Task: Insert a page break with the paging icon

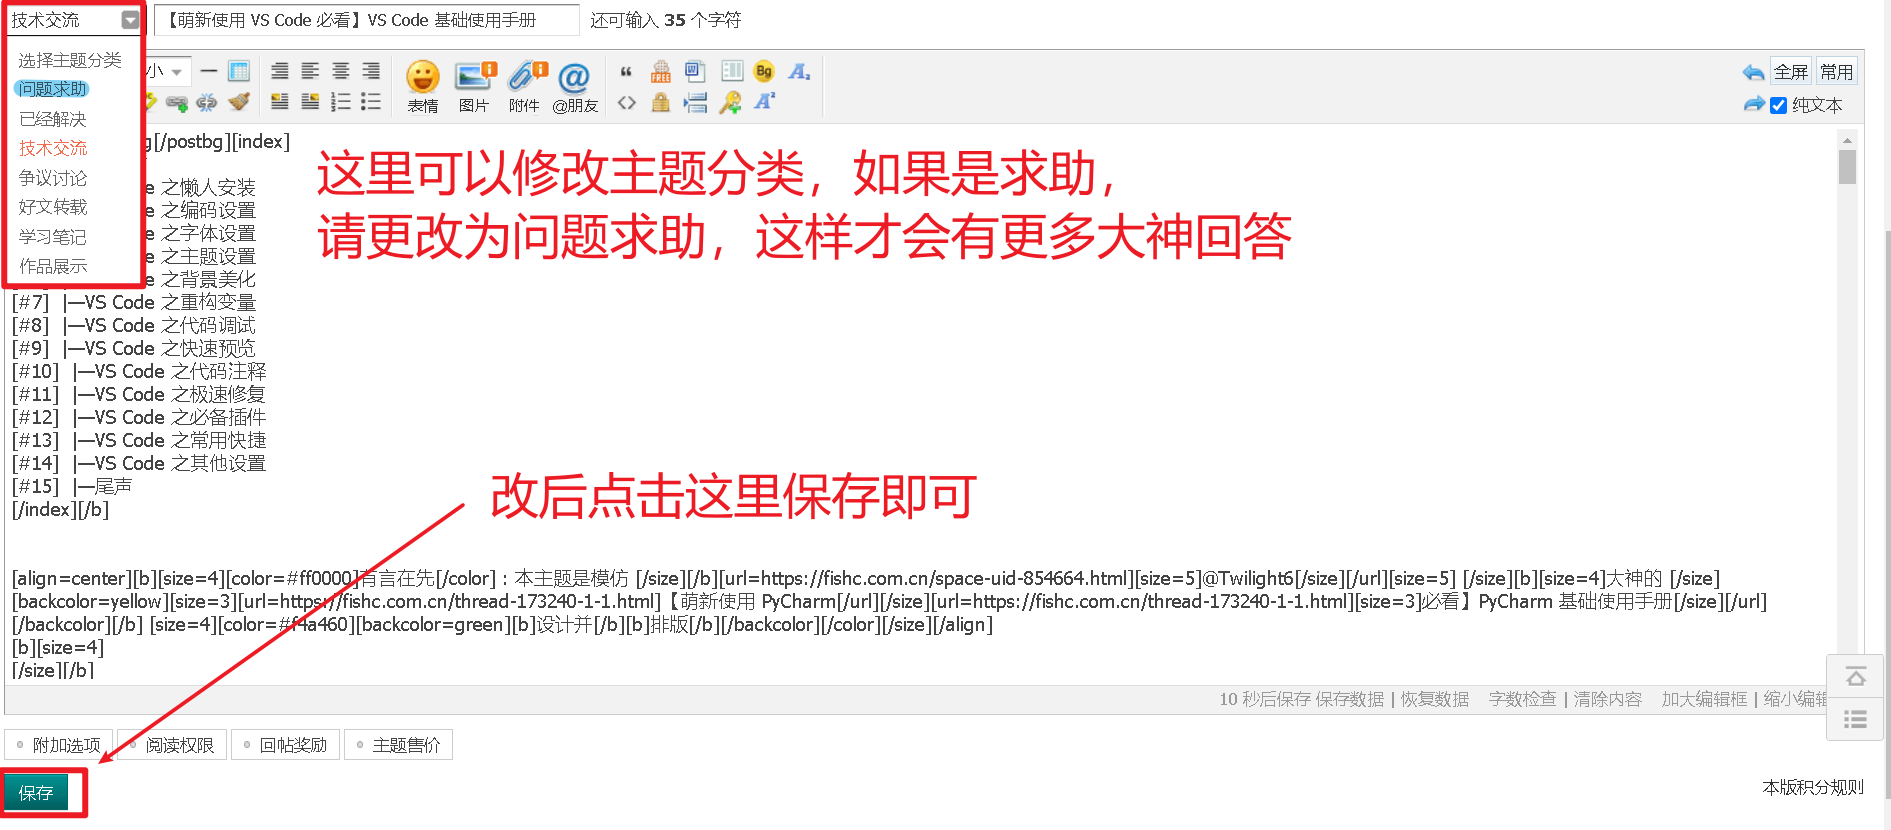Action: (695, 102)
